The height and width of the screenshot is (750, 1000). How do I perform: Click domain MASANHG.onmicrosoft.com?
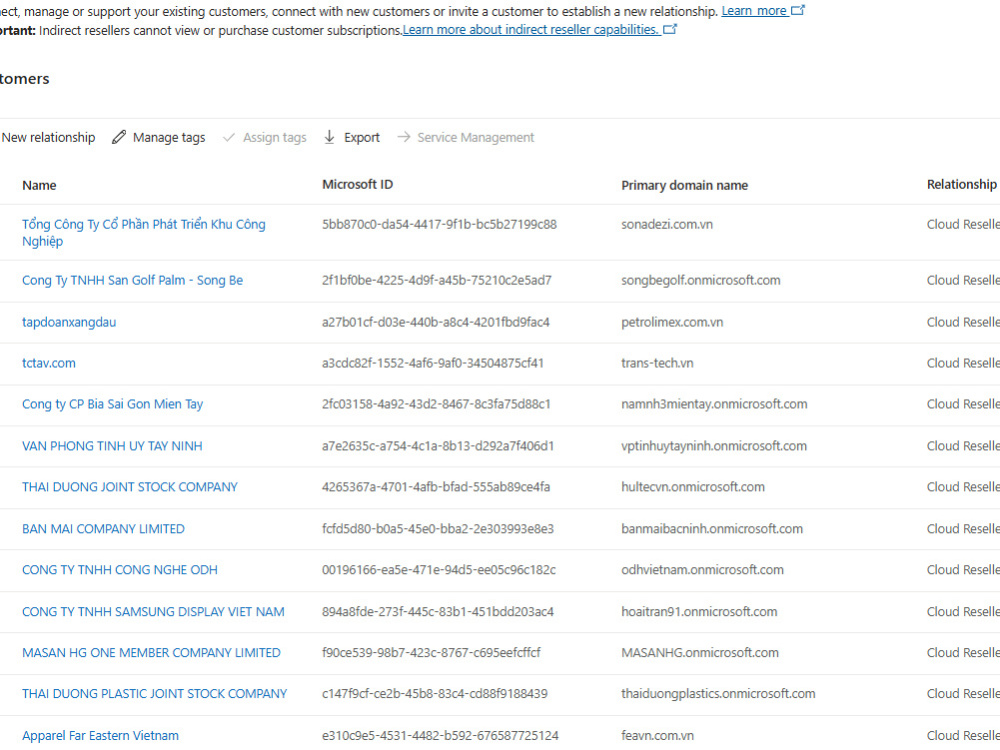(700, 652)
